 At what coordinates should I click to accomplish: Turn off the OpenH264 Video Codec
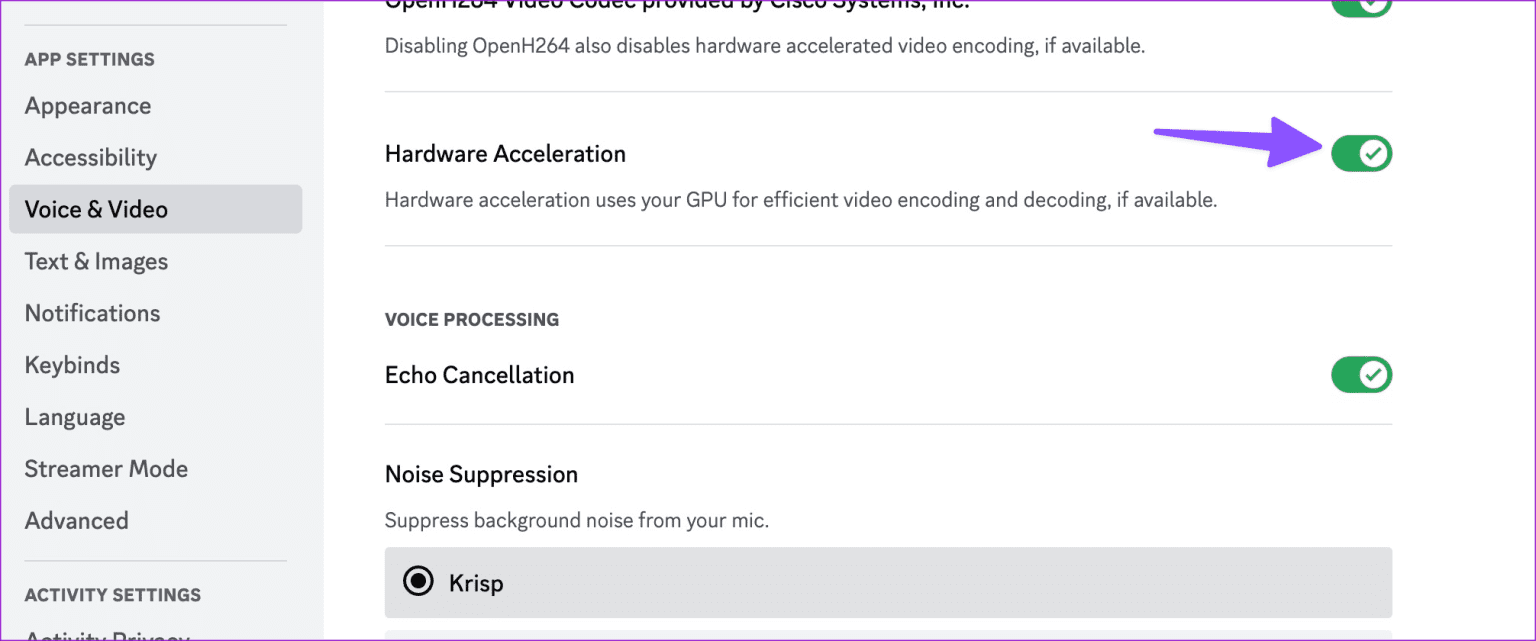pos(1361,5)
